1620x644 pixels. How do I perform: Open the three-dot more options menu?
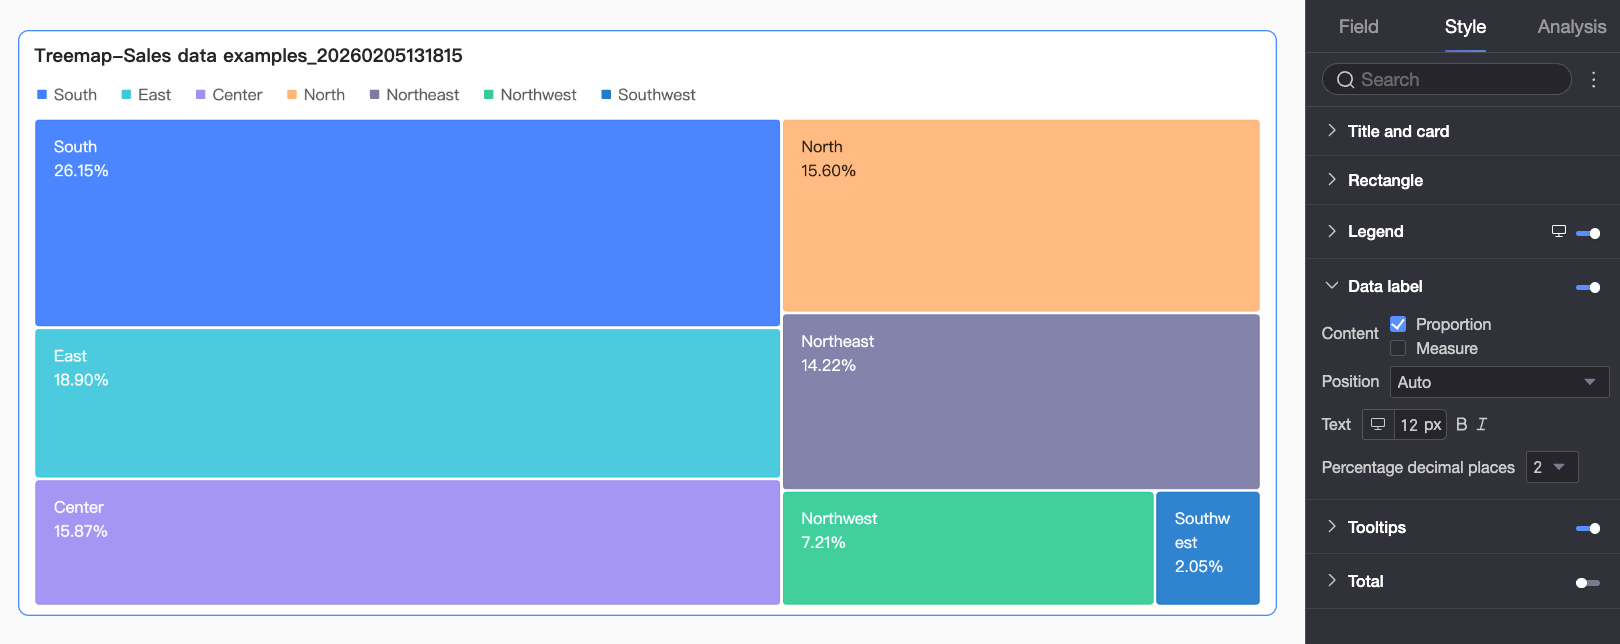pyautogui.click(x=1594, y=80)
